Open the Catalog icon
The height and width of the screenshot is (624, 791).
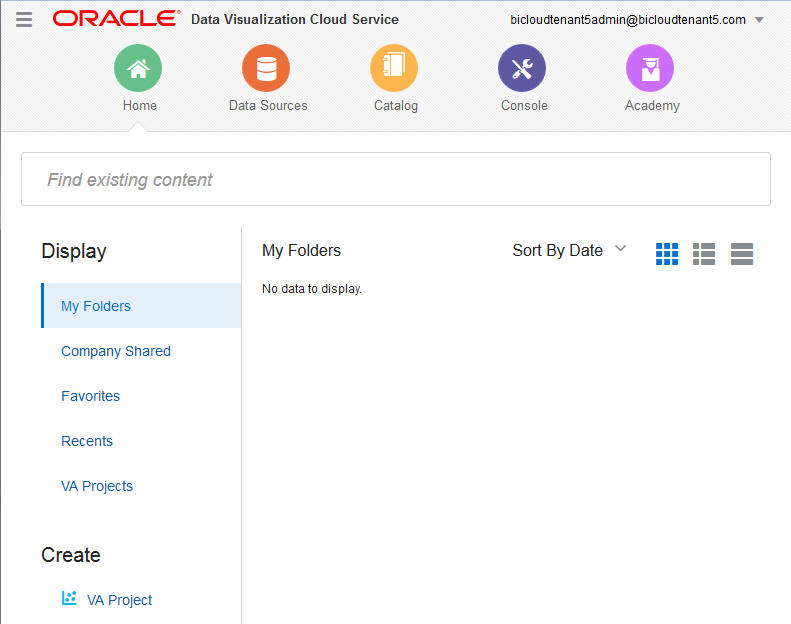click(394, 68)
